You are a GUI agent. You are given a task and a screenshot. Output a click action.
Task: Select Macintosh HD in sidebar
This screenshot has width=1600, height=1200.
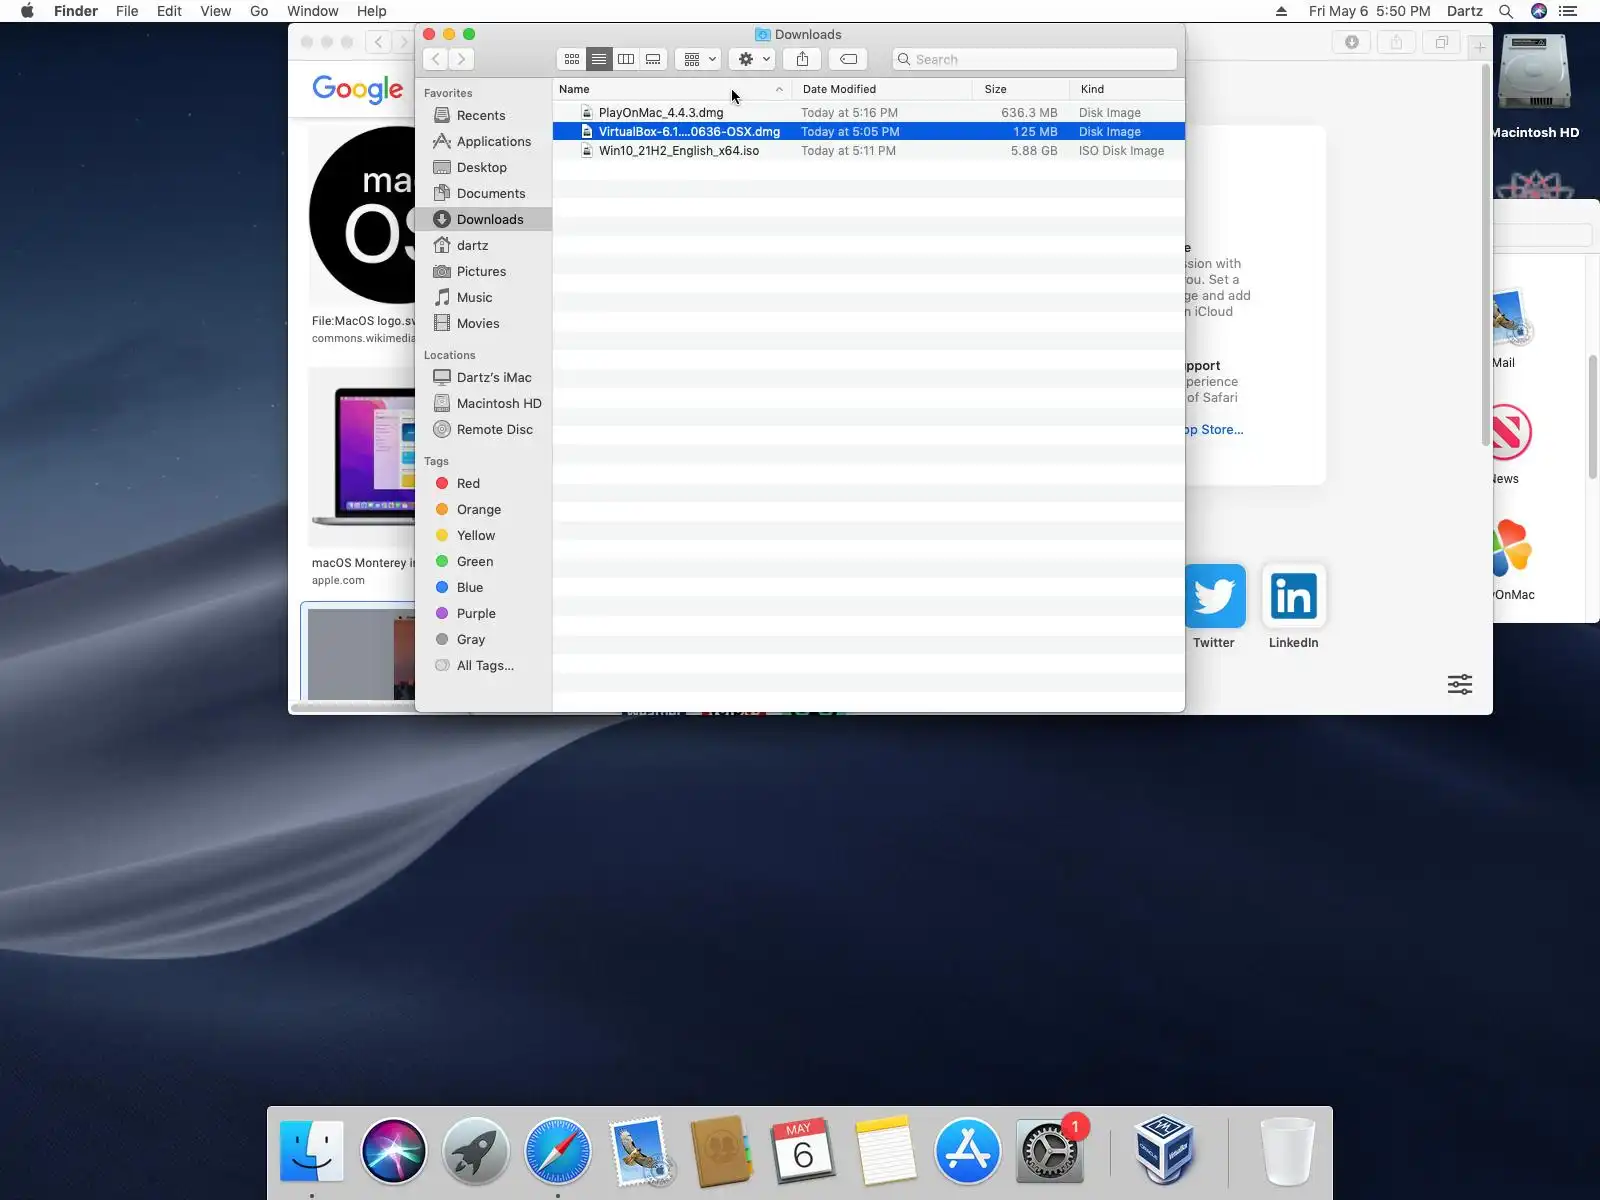(x=484, y=403)
